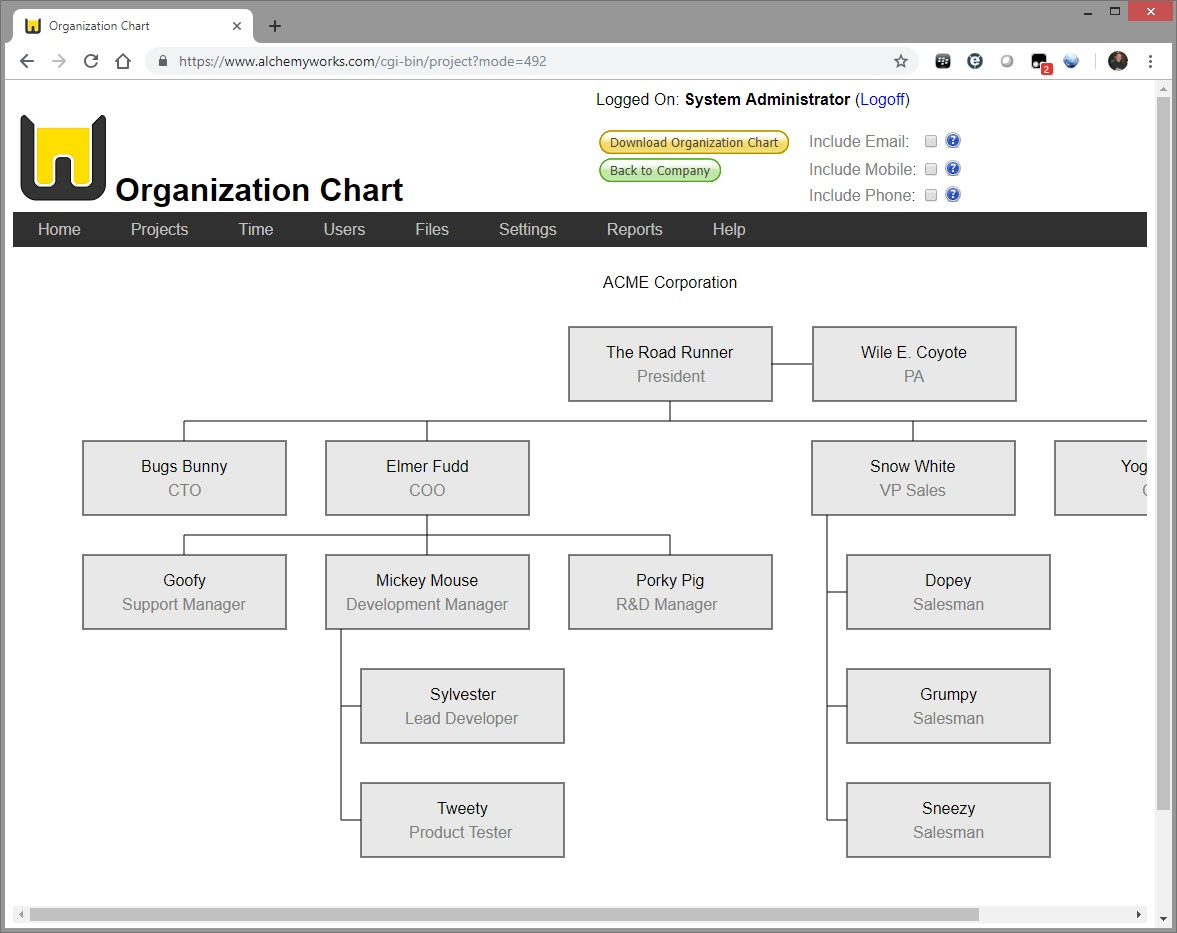Select the Porky Pig R&D Manager box

(670, 592)
